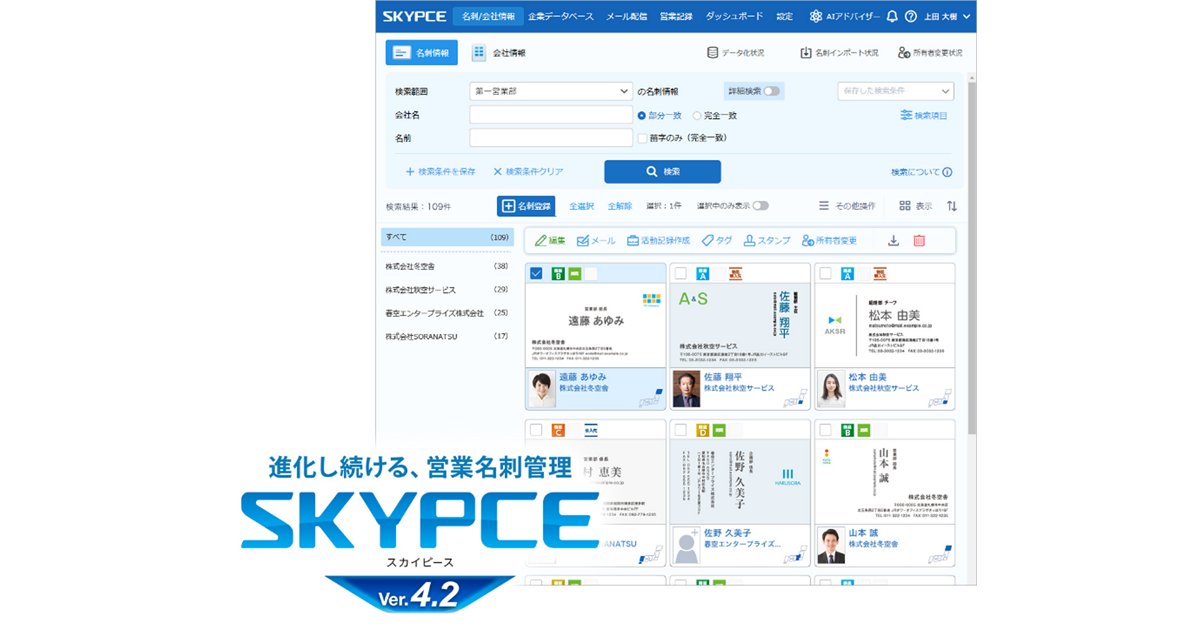Screen dimensions: 1200x630
Task: Select the 完全一致 radio button
Action: [x=697, y=115]
